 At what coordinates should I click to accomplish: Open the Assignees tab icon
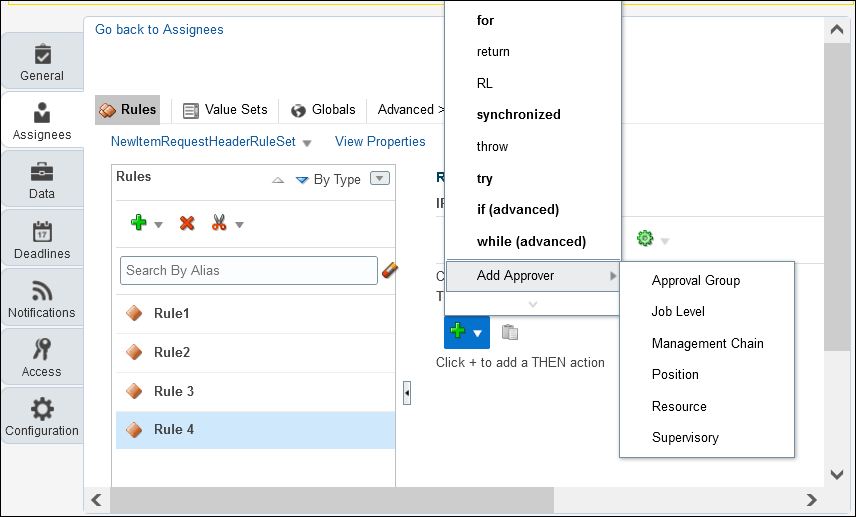(42, 113)
